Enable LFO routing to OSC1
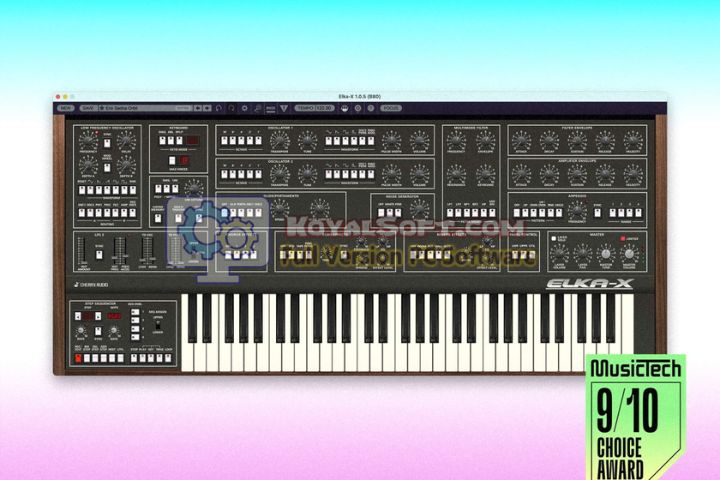 (81, 213)
